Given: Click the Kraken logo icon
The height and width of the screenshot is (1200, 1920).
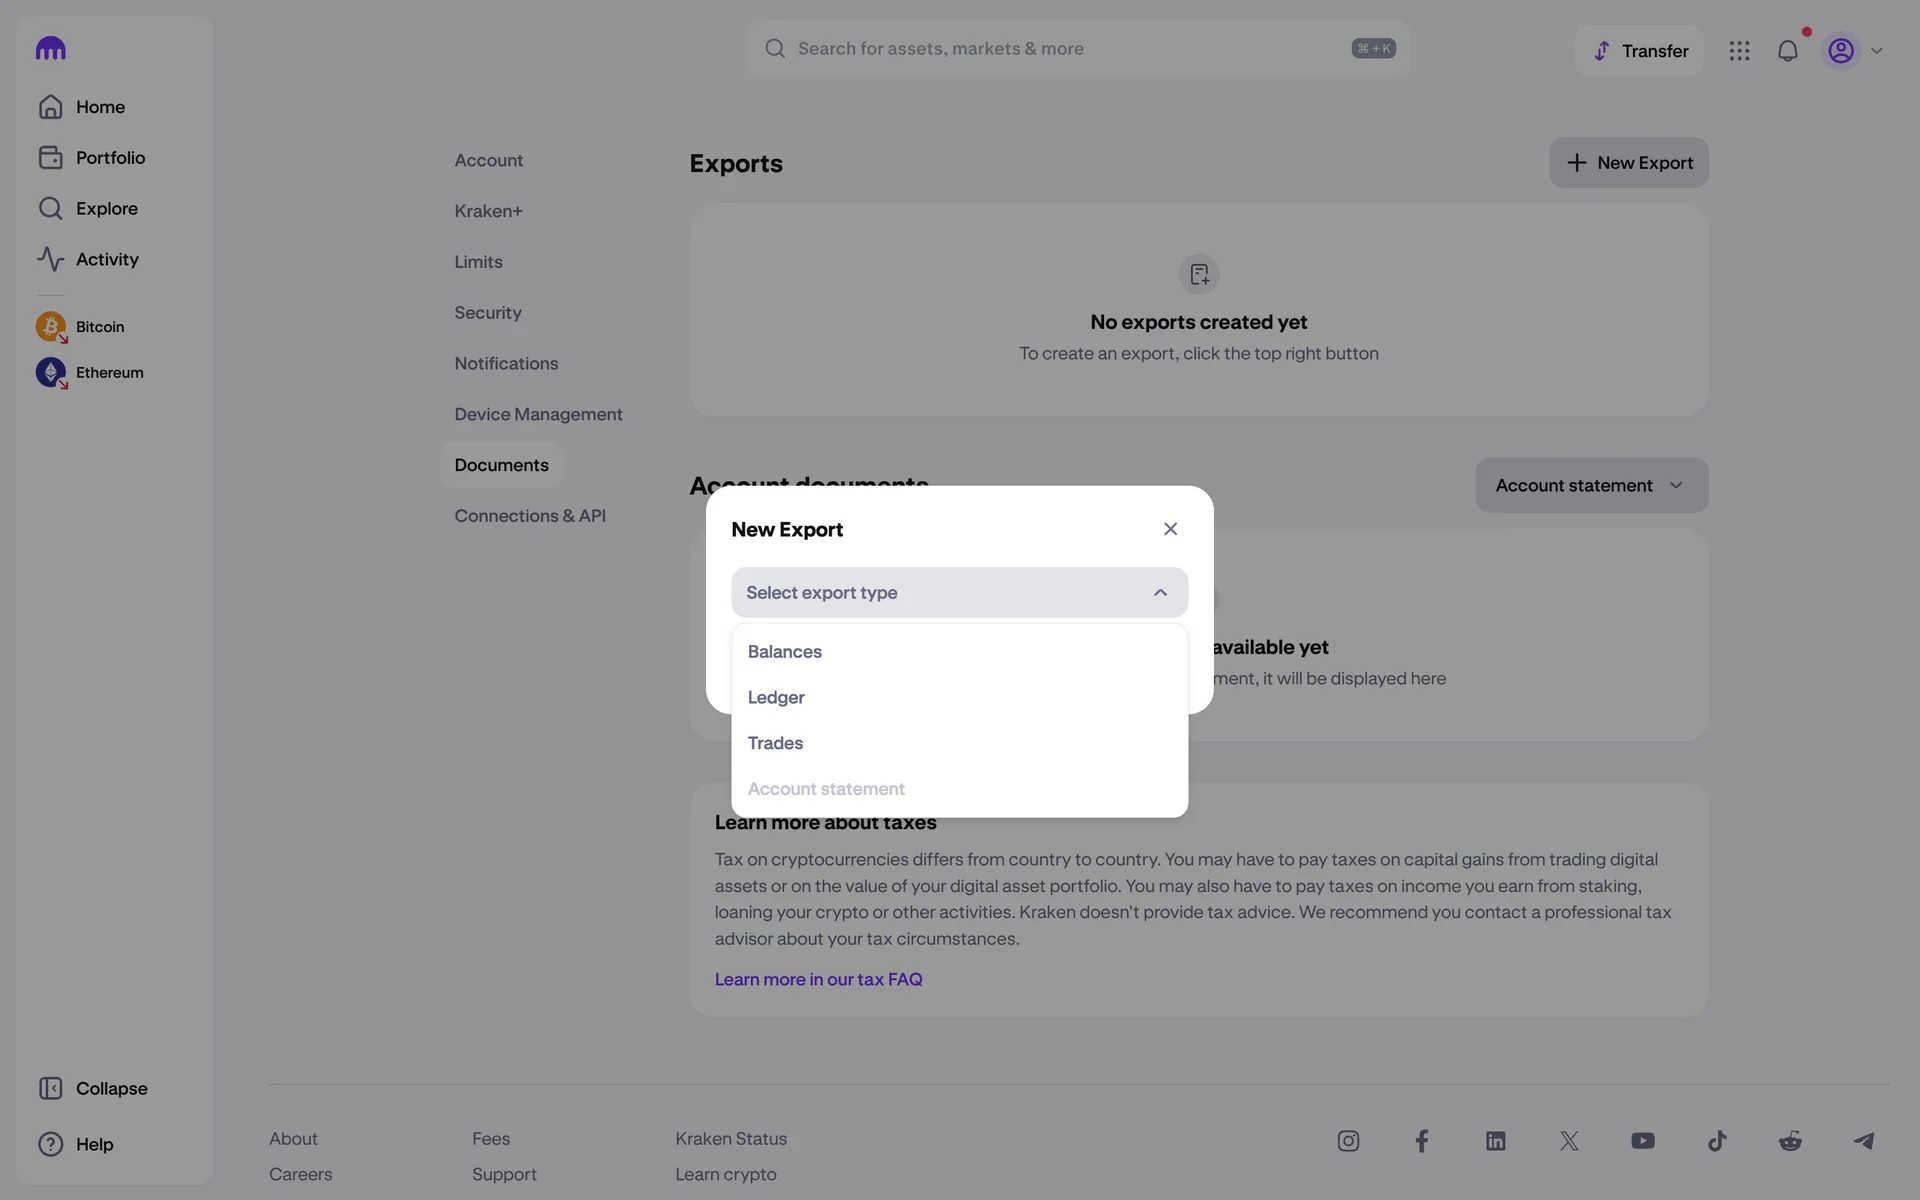Looking at the screenshot, I should pyautogui.click(x=50, y=48).
